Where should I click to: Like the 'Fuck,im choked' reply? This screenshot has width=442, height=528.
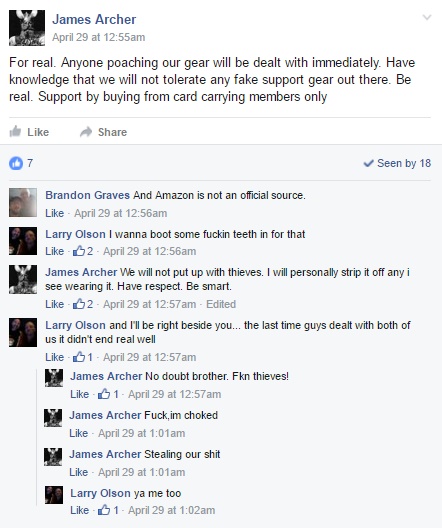[78, 433]
